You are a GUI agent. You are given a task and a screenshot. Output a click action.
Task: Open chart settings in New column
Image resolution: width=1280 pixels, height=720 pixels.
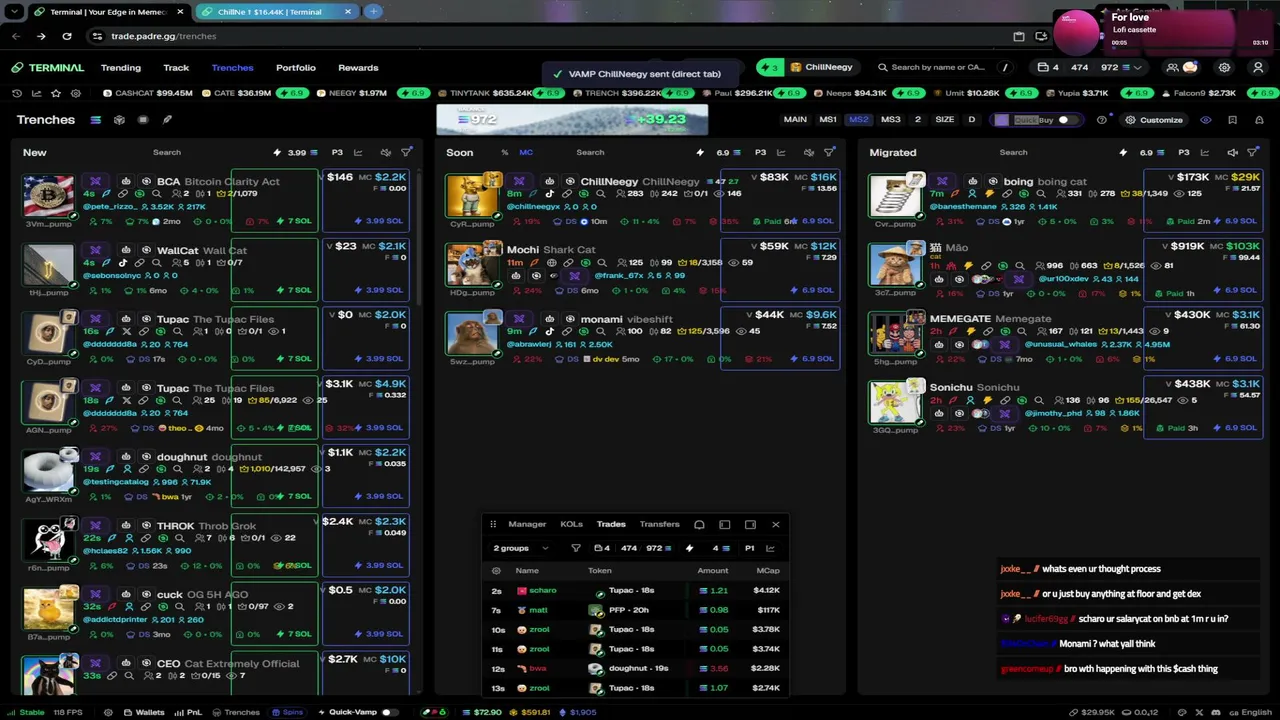coord(359,152)
